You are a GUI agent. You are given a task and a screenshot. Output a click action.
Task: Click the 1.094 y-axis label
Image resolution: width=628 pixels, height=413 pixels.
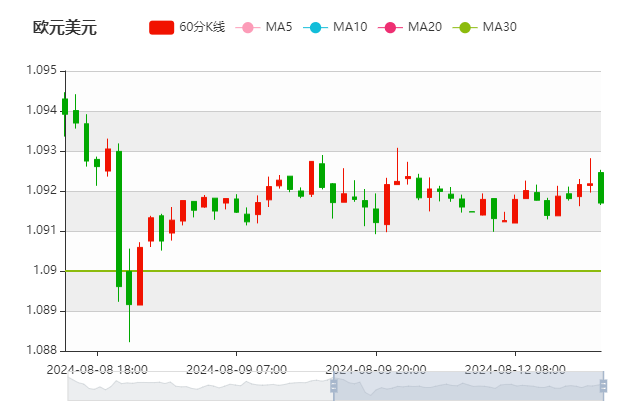click(x=42, y=110)
